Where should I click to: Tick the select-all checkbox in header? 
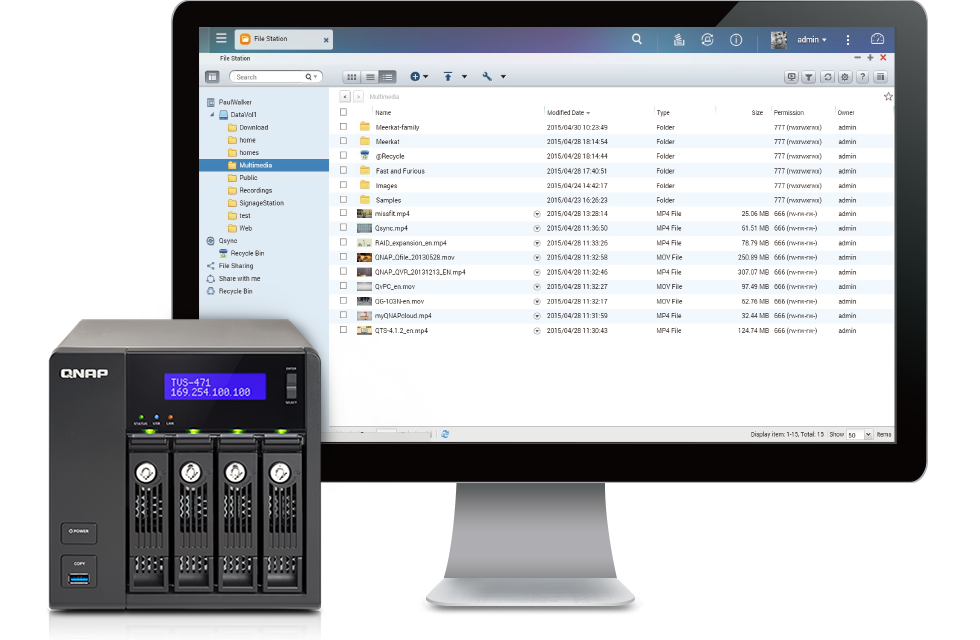tap(343, 112)
